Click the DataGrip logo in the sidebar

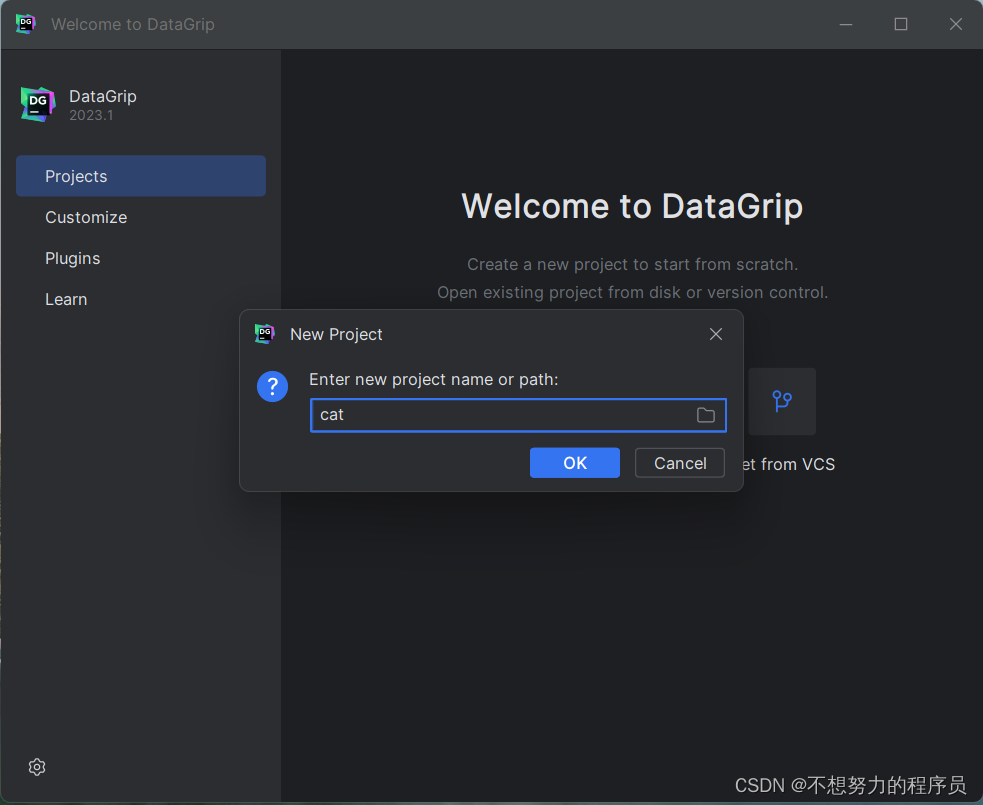pyautogui.click(x=37, y=104)
